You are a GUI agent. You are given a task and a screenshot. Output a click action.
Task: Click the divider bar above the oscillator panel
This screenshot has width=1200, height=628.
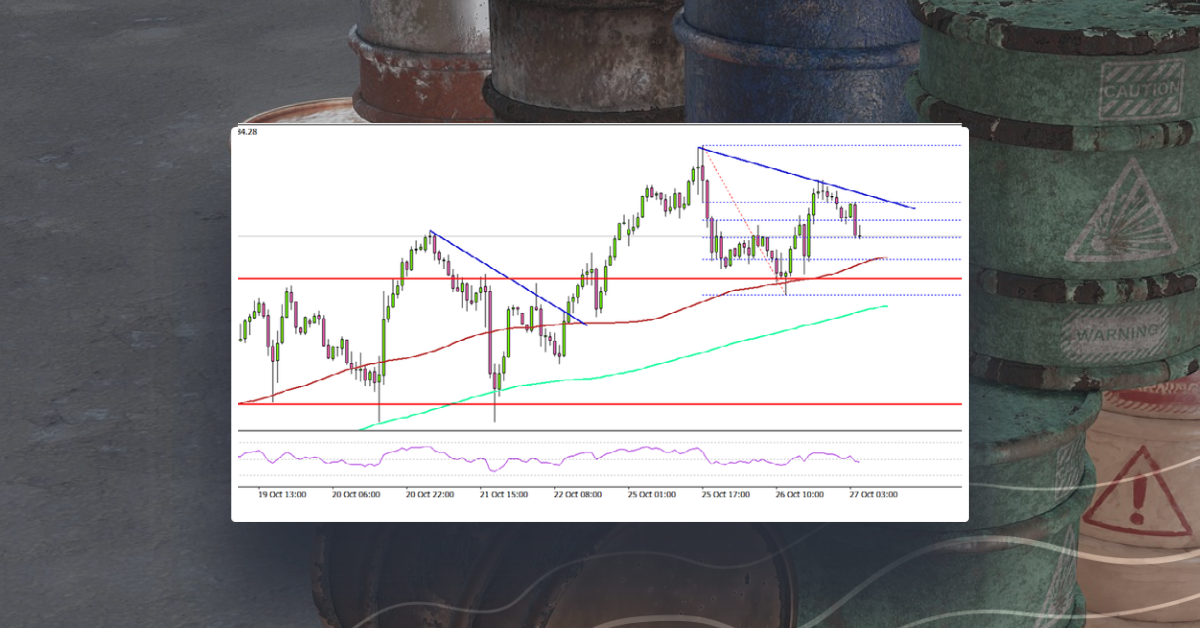tap(600, 429)
